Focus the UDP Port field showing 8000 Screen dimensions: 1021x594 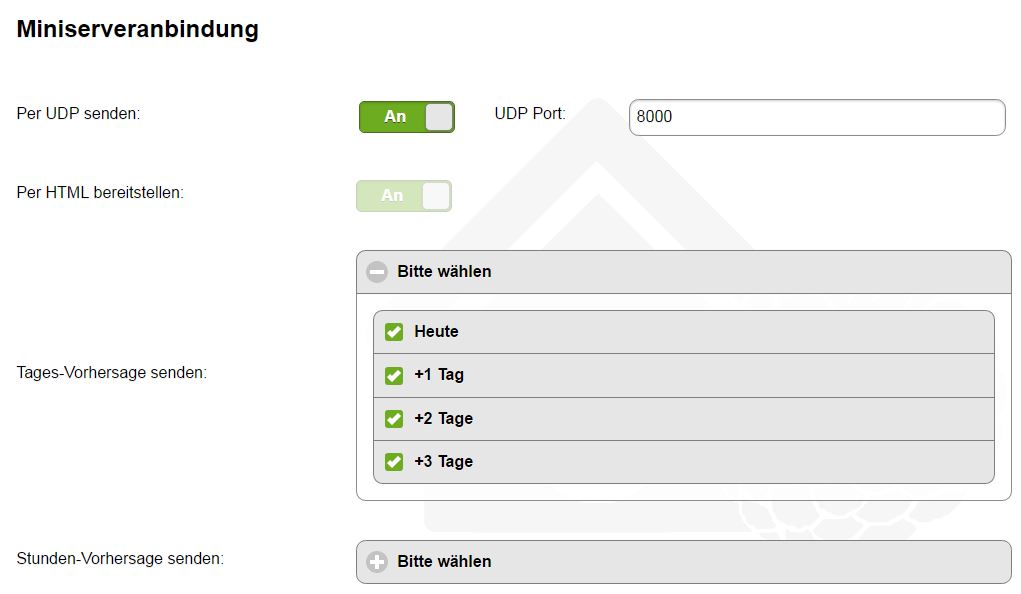tap(816, 117)
